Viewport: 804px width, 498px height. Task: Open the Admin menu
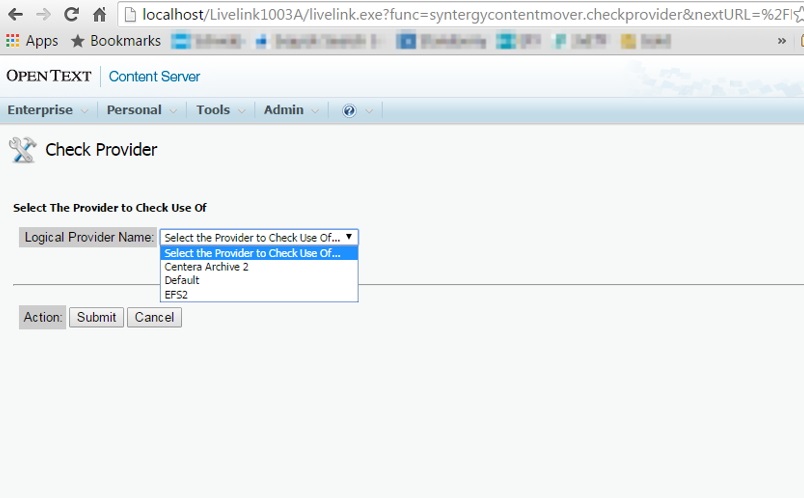pos(284,110)
